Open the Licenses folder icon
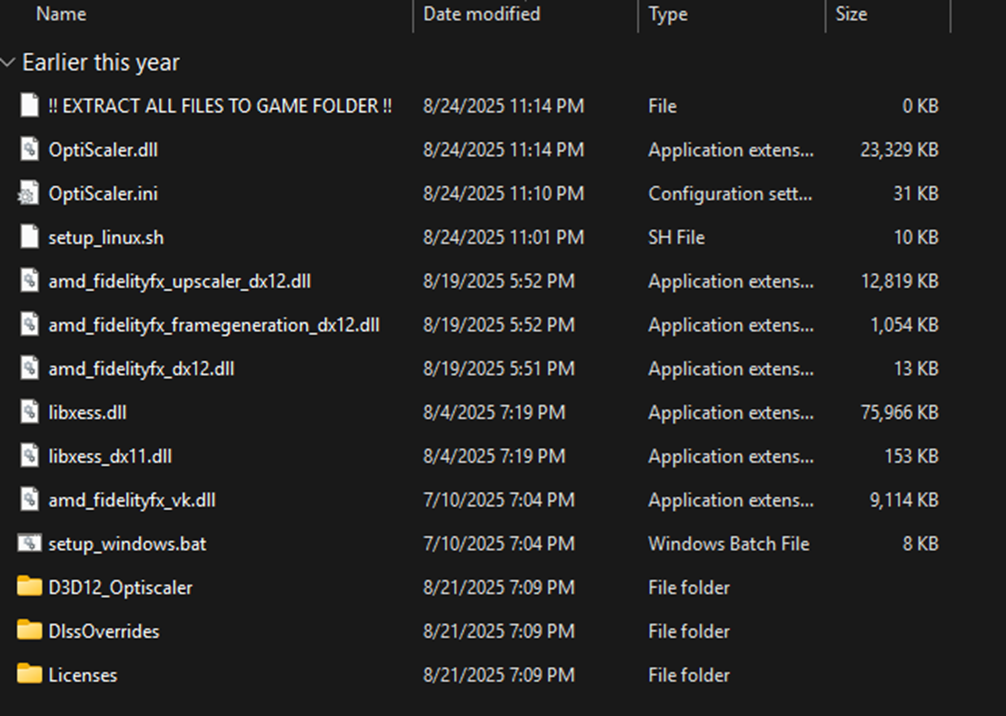 point(30,675)
